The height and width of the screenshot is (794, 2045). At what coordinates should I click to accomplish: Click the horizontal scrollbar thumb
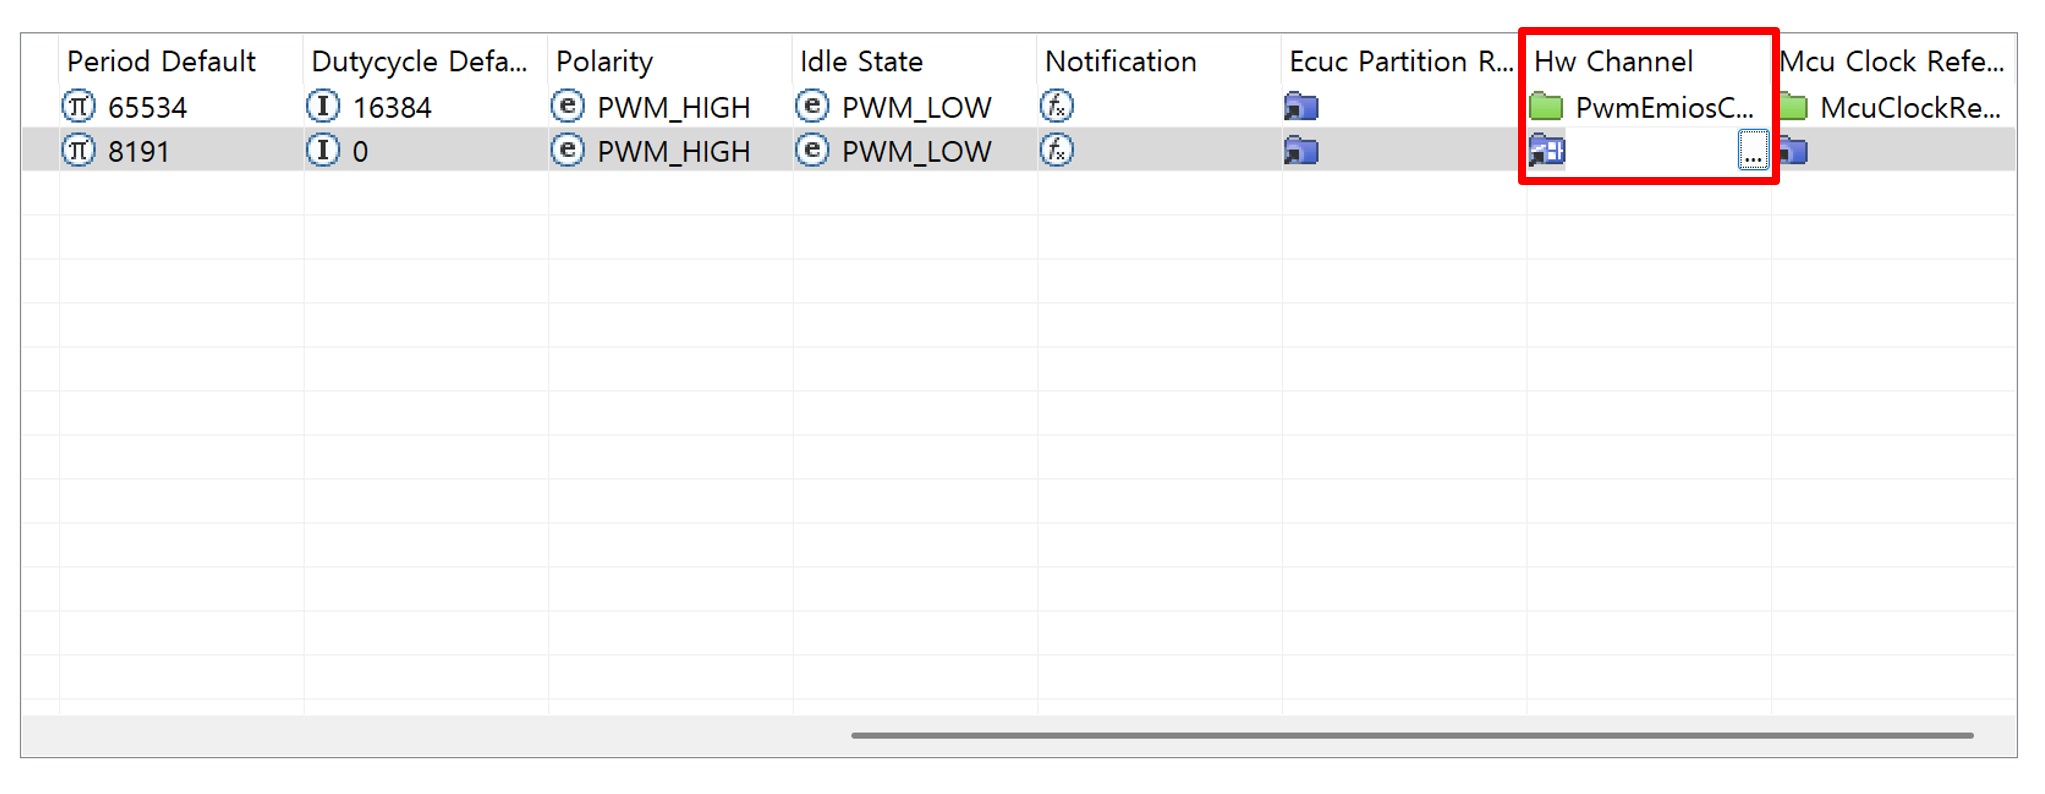1411,735
